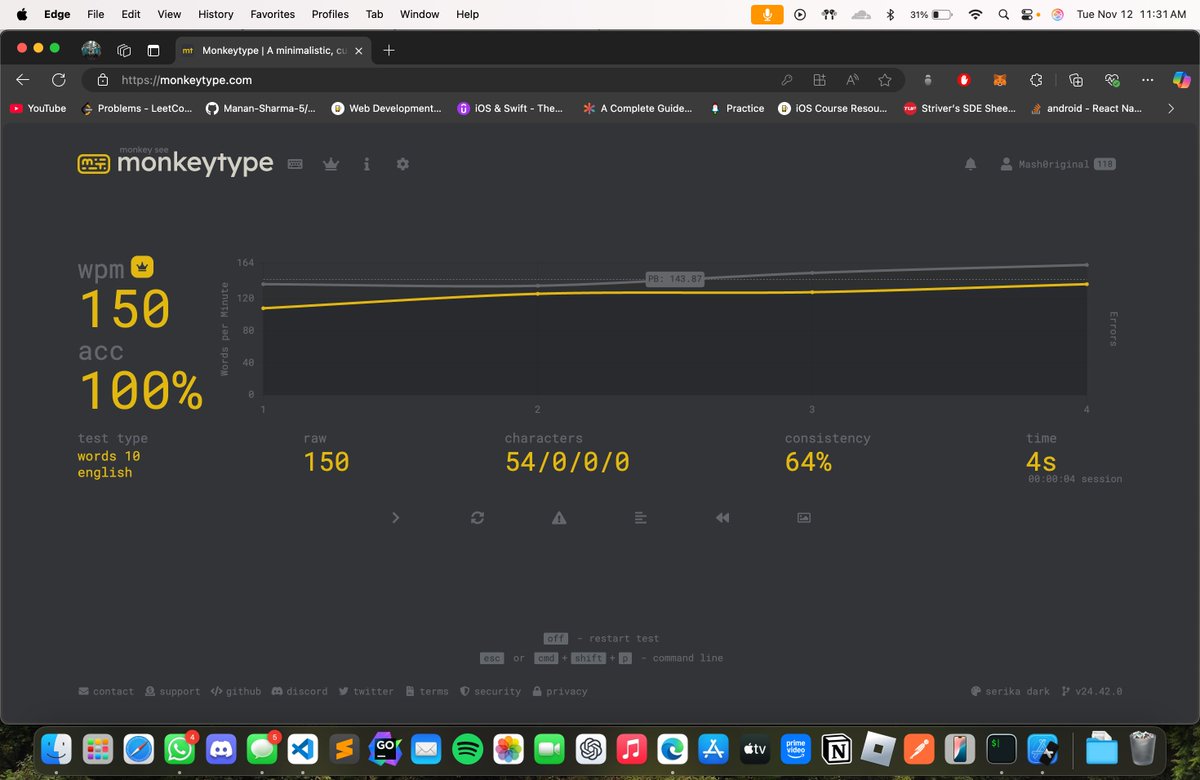Open the Tab menu in menu bar

click(374, 14)
